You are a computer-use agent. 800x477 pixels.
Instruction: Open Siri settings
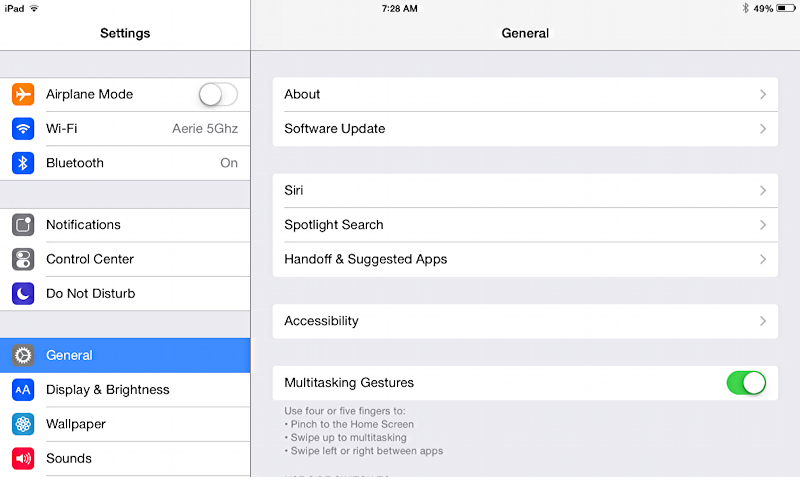coord(525,190)
